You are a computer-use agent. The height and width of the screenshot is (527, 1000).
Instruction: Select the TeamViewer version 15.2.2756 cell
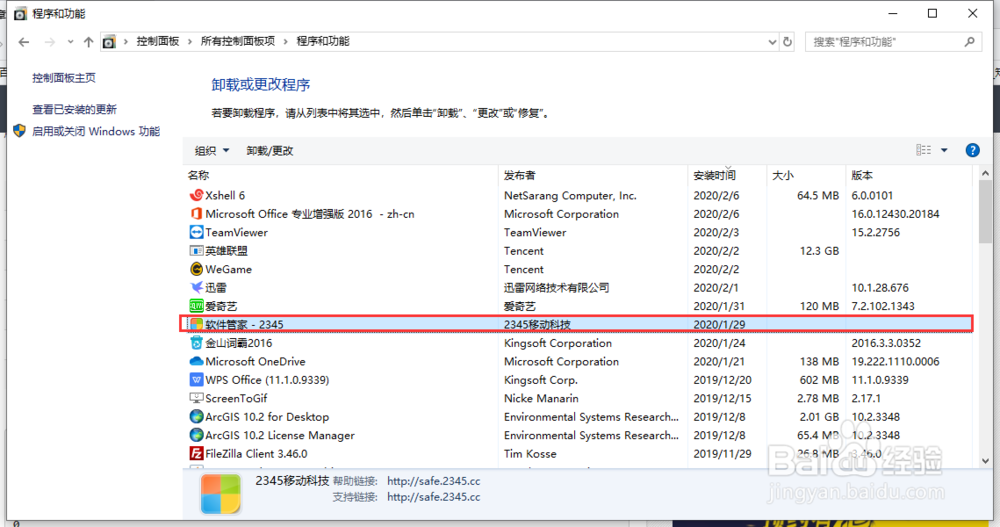pos(876,232)
